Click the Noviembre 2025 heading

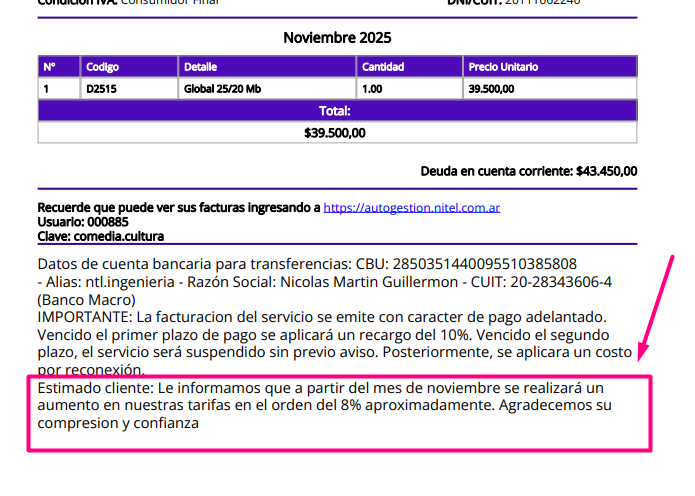(337, 38)
